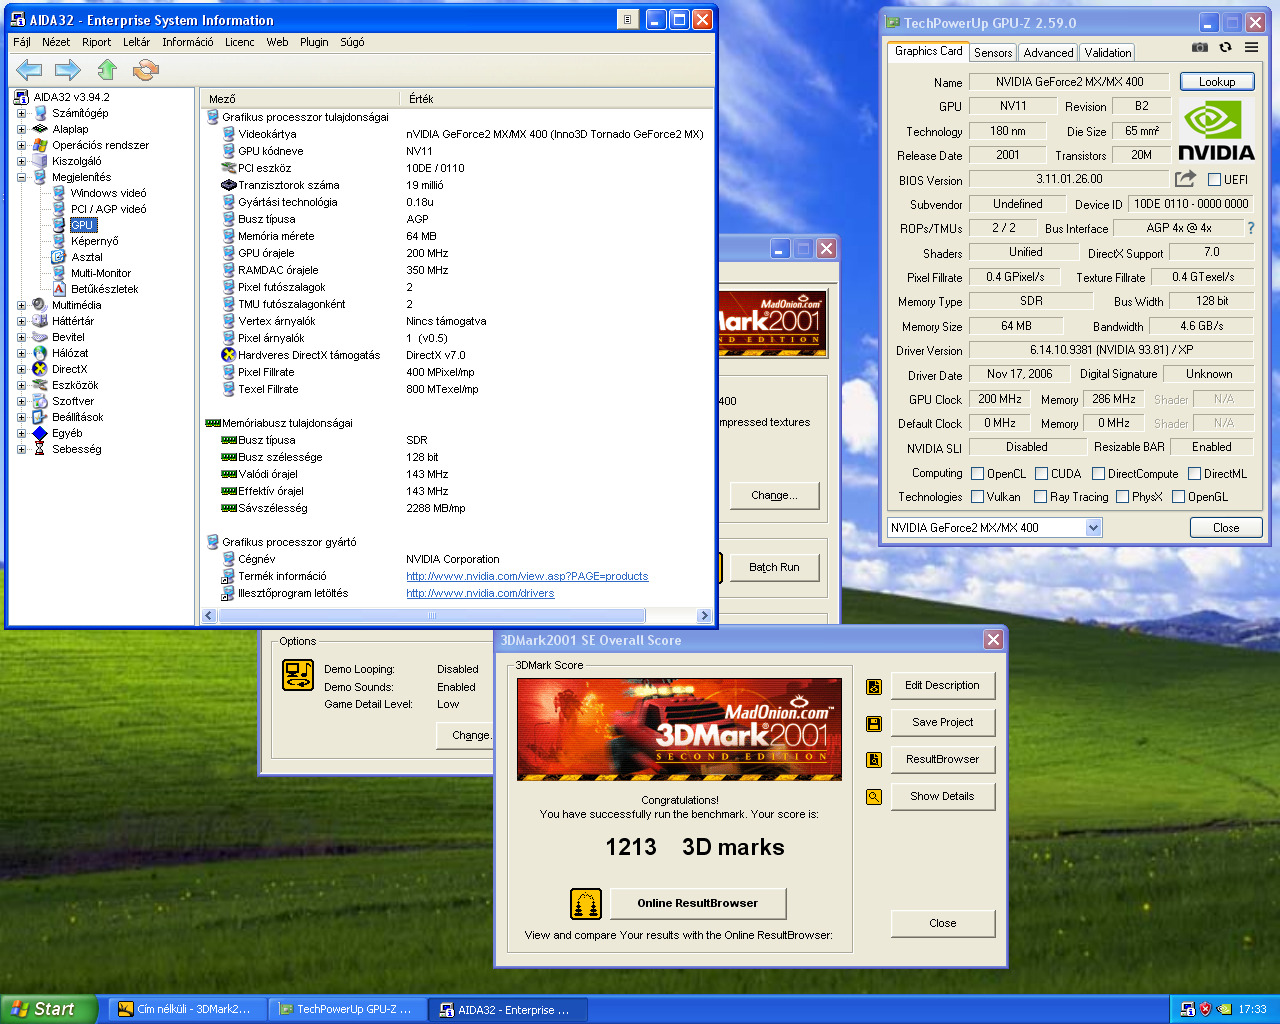This screenshot has width=1280, height=1024.
Task: Open the nvidia.com drivers link
Action: 480,594
